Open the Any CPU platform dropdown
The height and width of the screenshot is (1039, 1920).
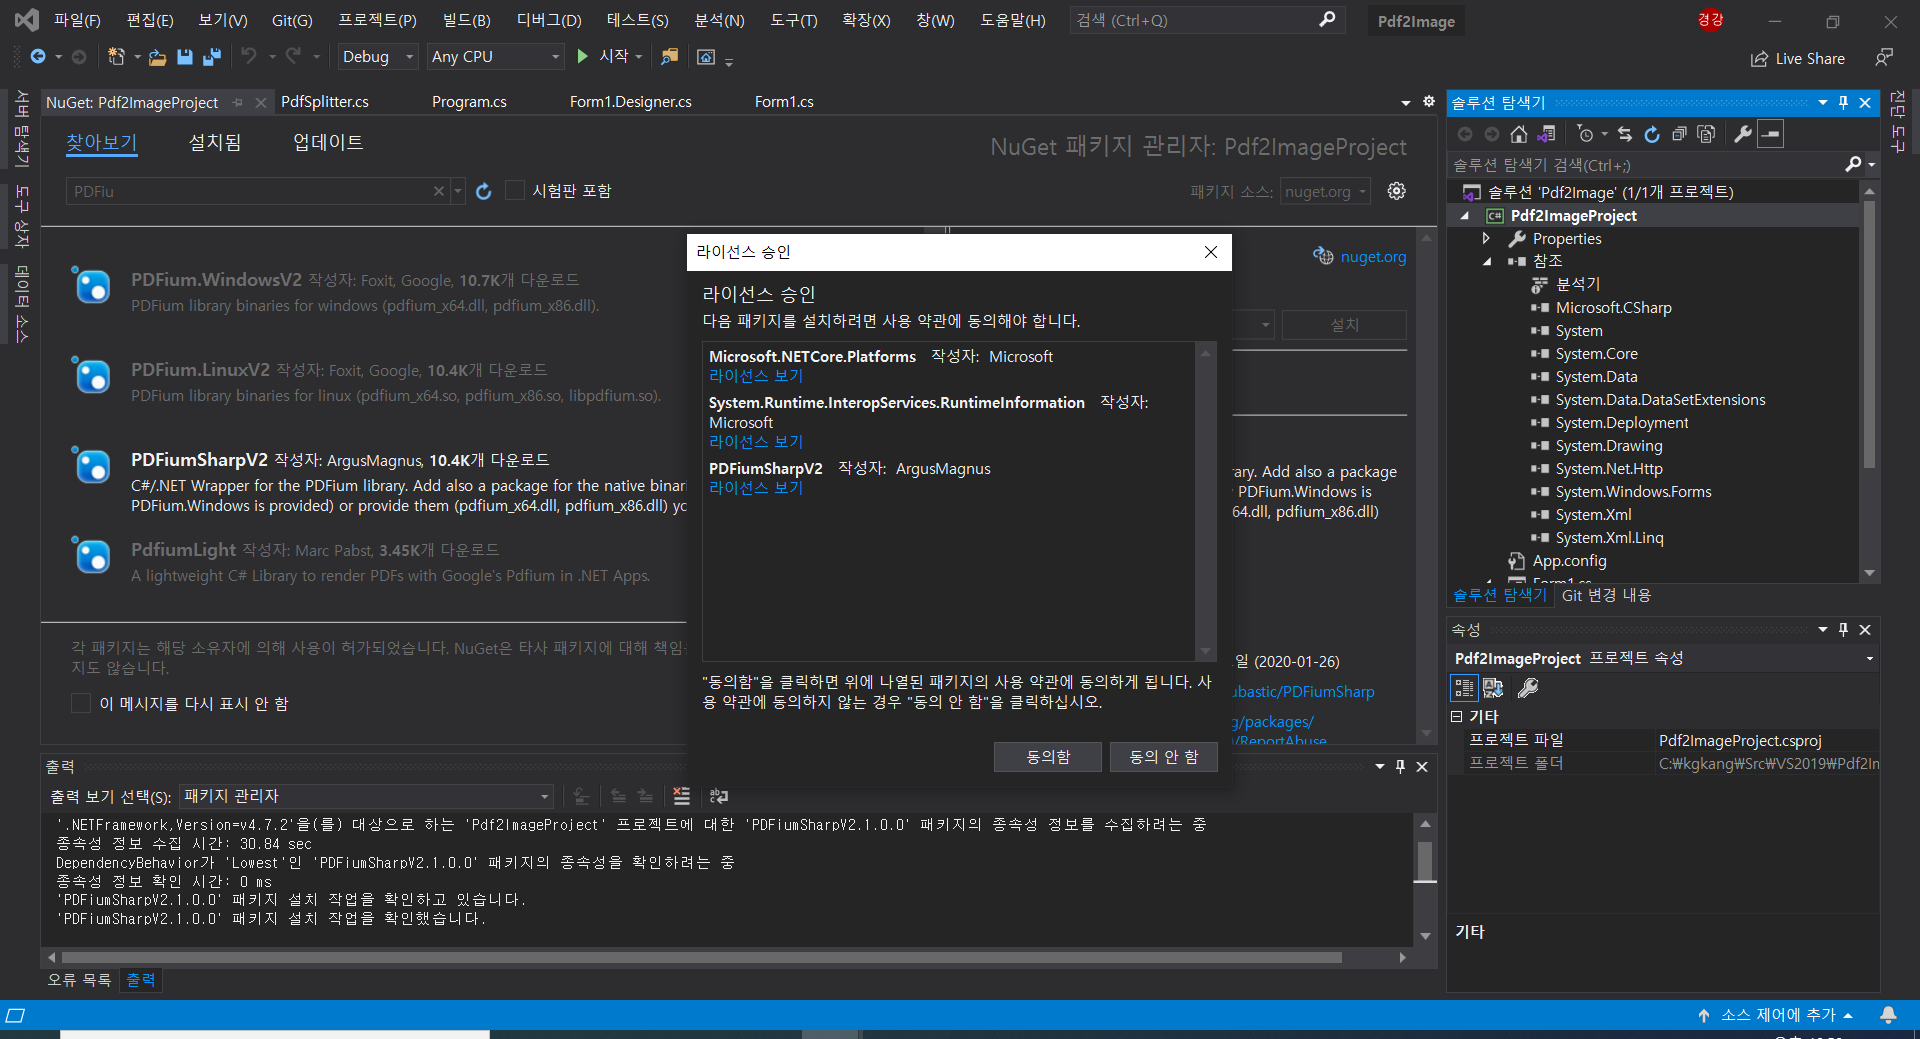pyautogui.click(x=496, y=57)
